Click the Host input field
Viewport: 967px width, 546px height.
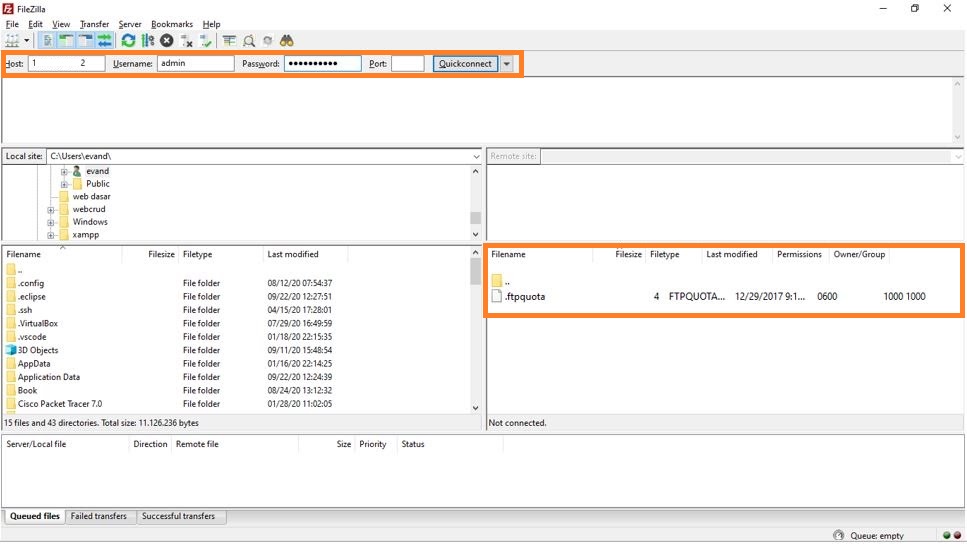click(x=67, y=63)
